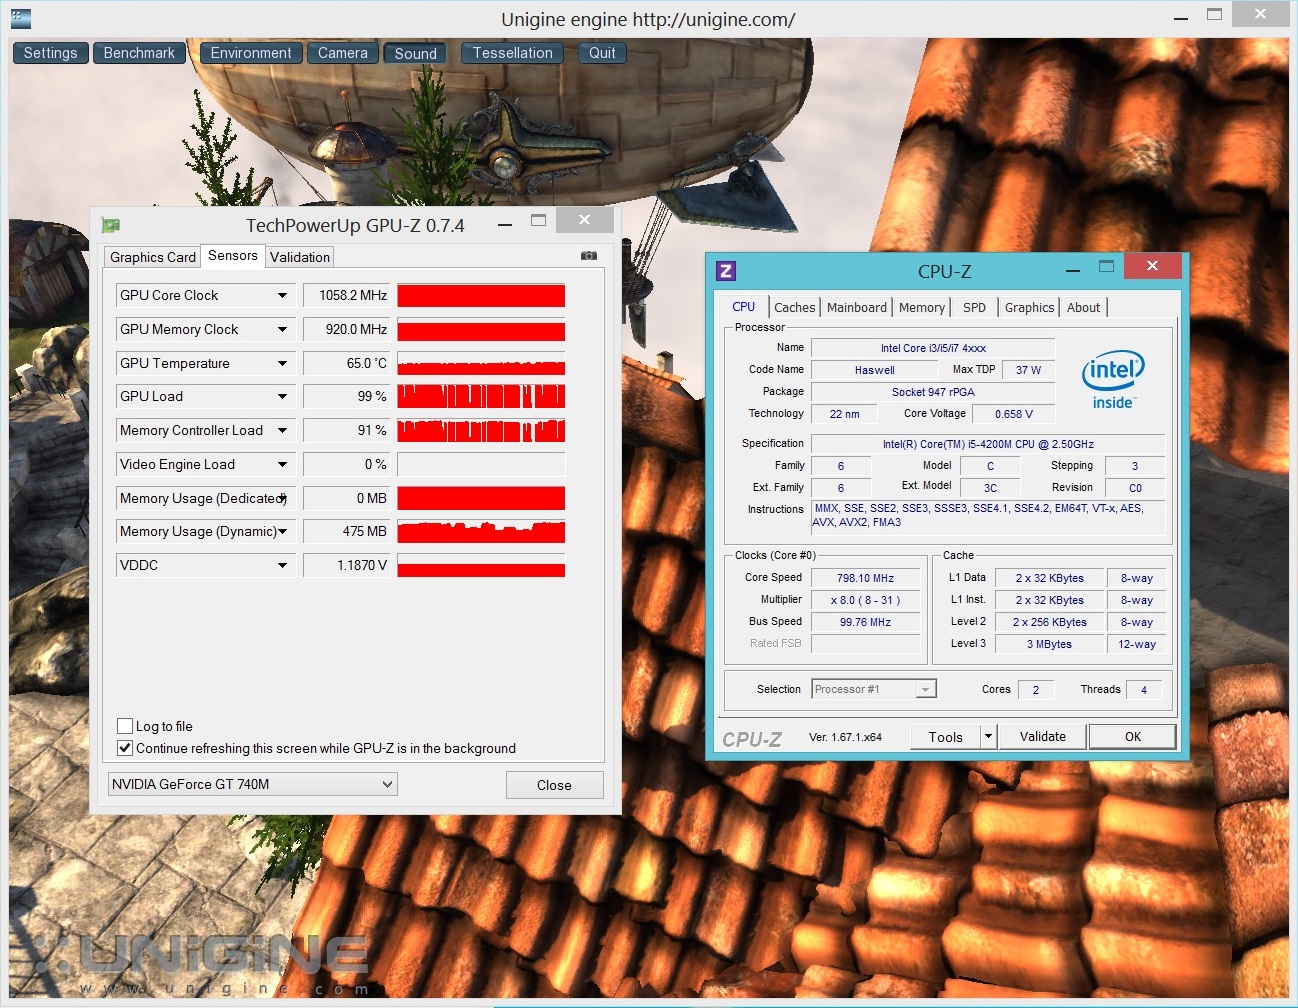
Task: Click the Close button in GPU-Z
Action: pos(554,785)
